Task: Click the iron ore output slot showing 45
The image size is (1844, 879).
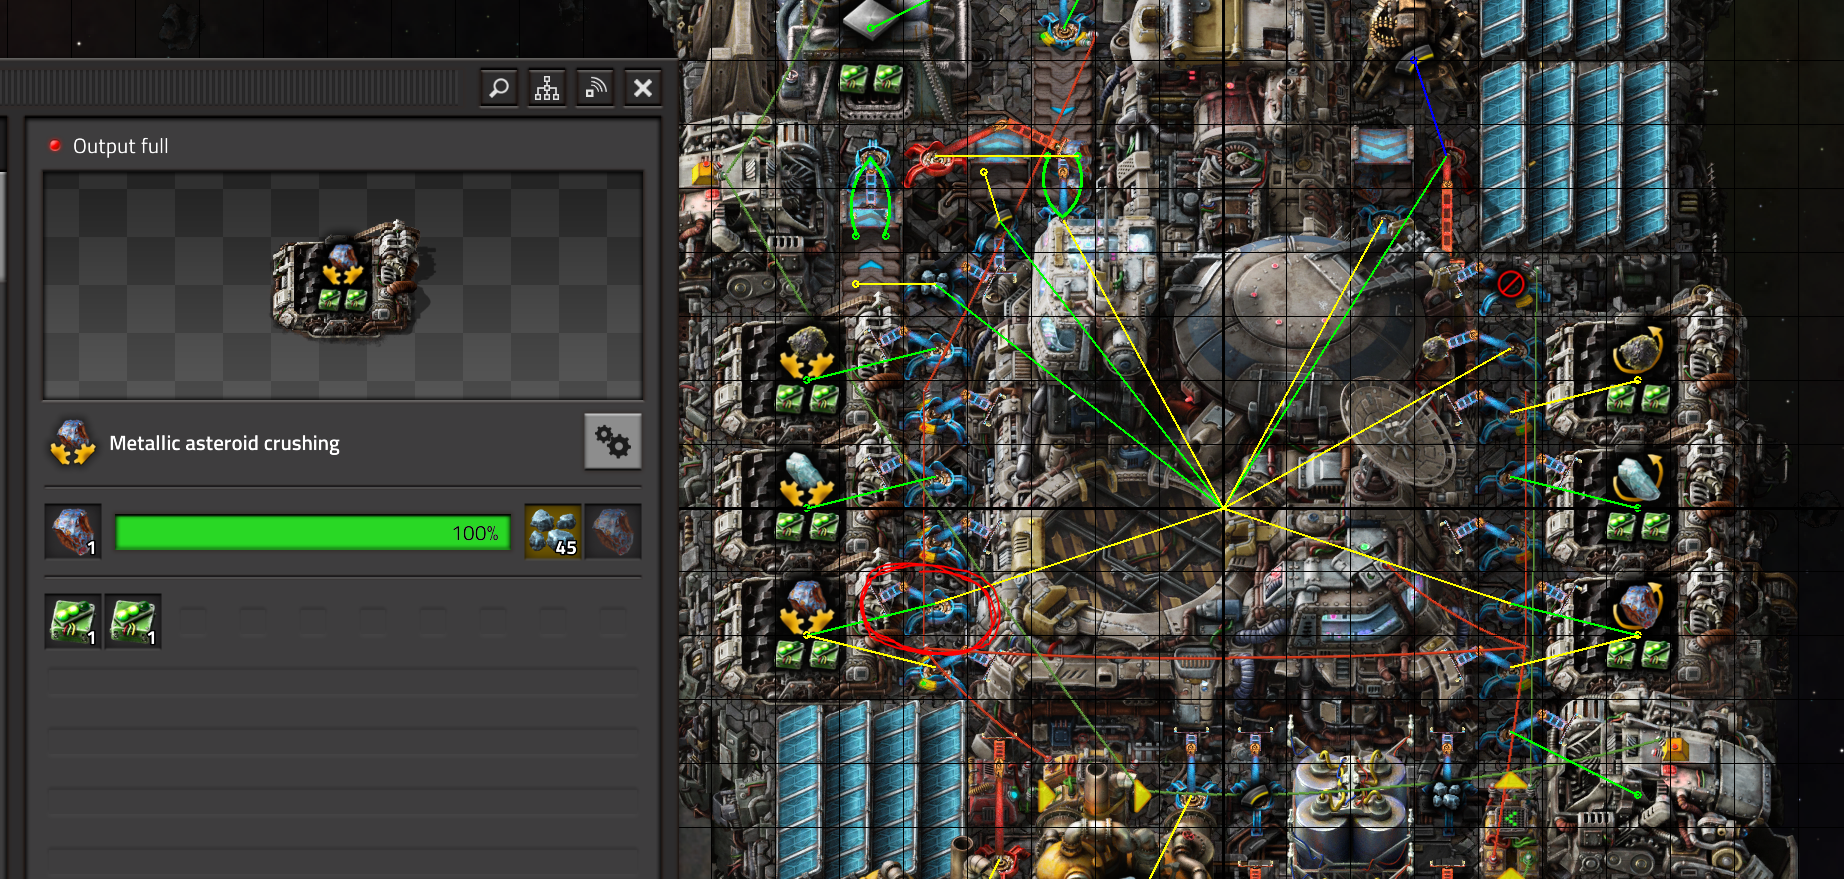Action: [x=553, y=531]
